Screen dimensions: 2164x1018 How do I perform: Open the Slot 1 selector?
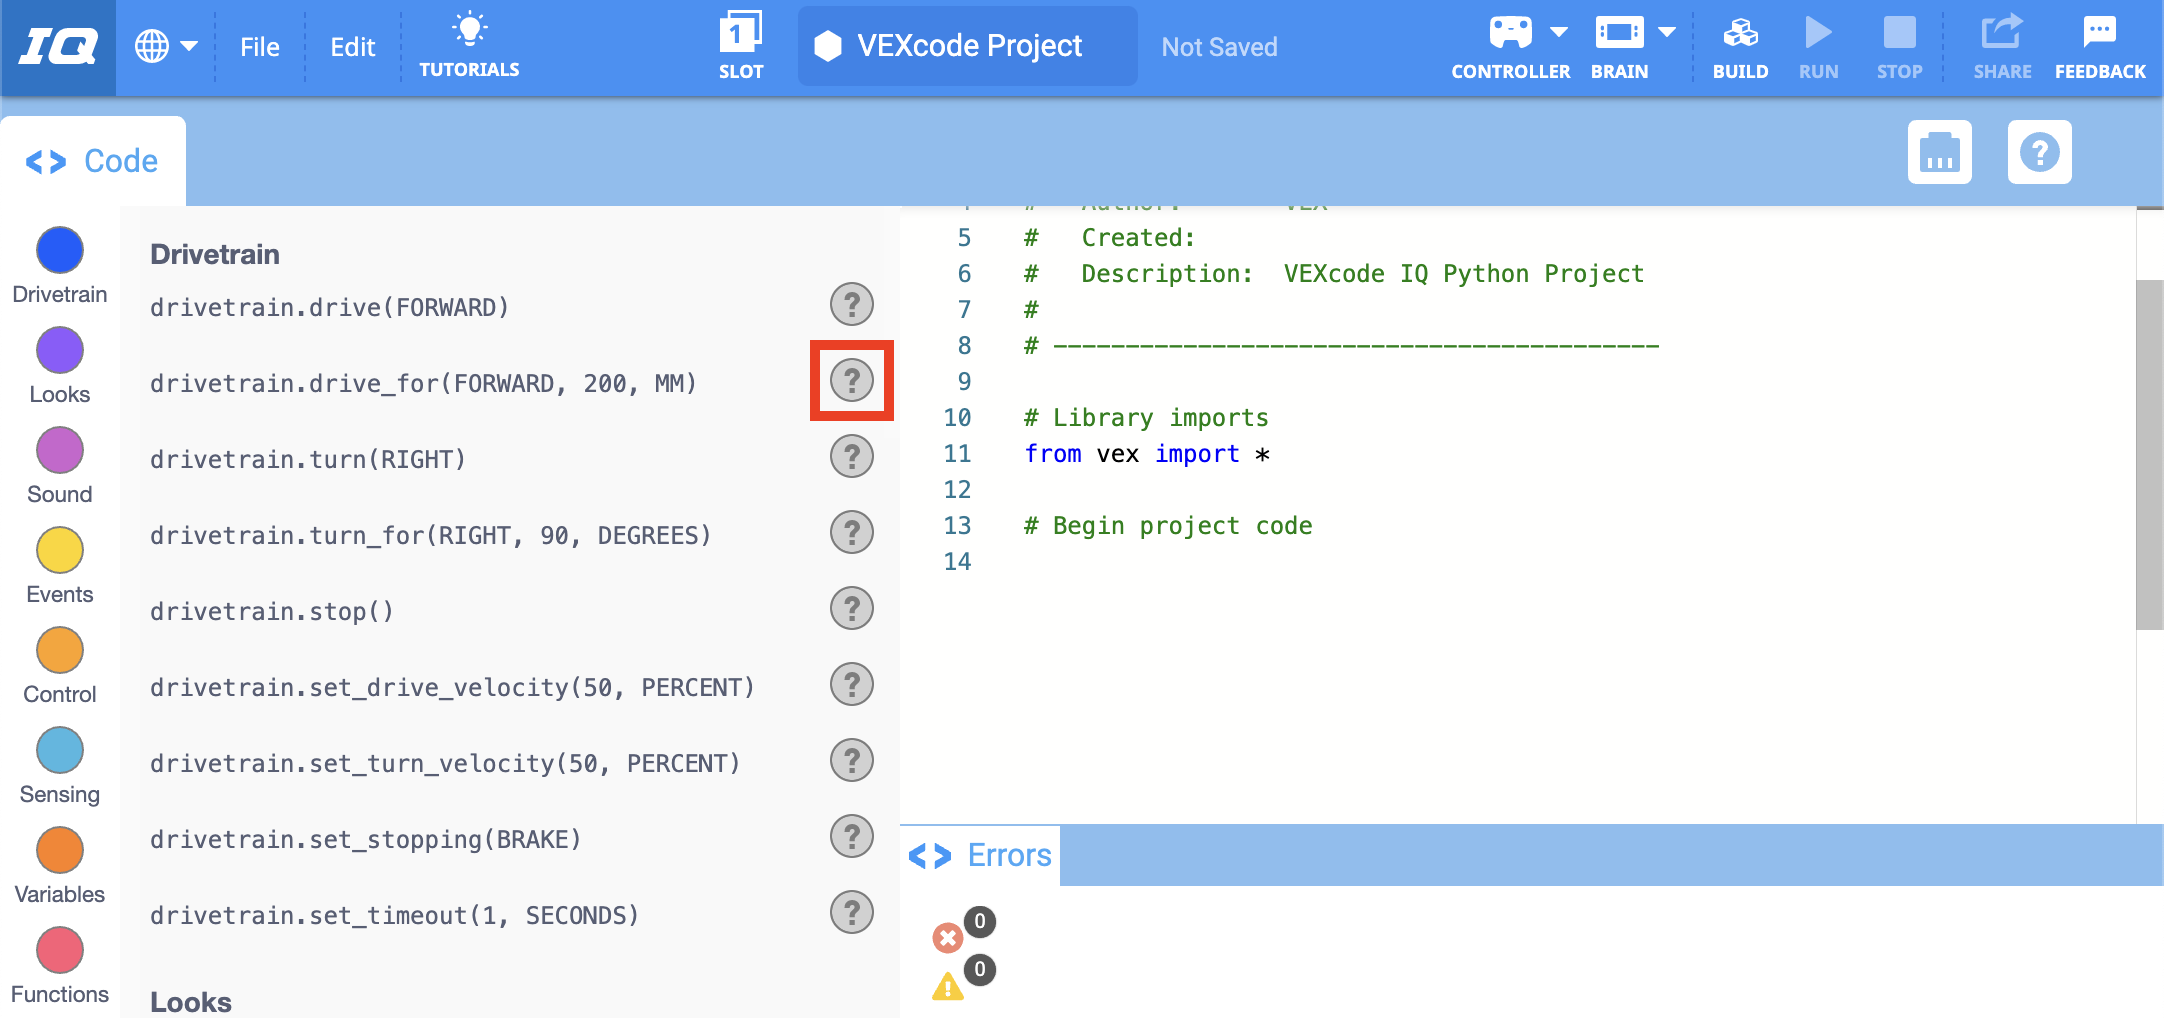pyautogui.click(x=741, y=44)
